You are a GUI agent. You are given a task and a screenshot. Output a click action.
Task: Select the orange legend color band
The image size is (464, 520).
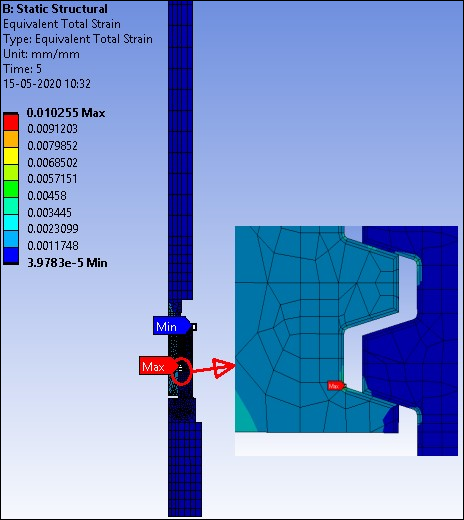[x=11, y=139]
